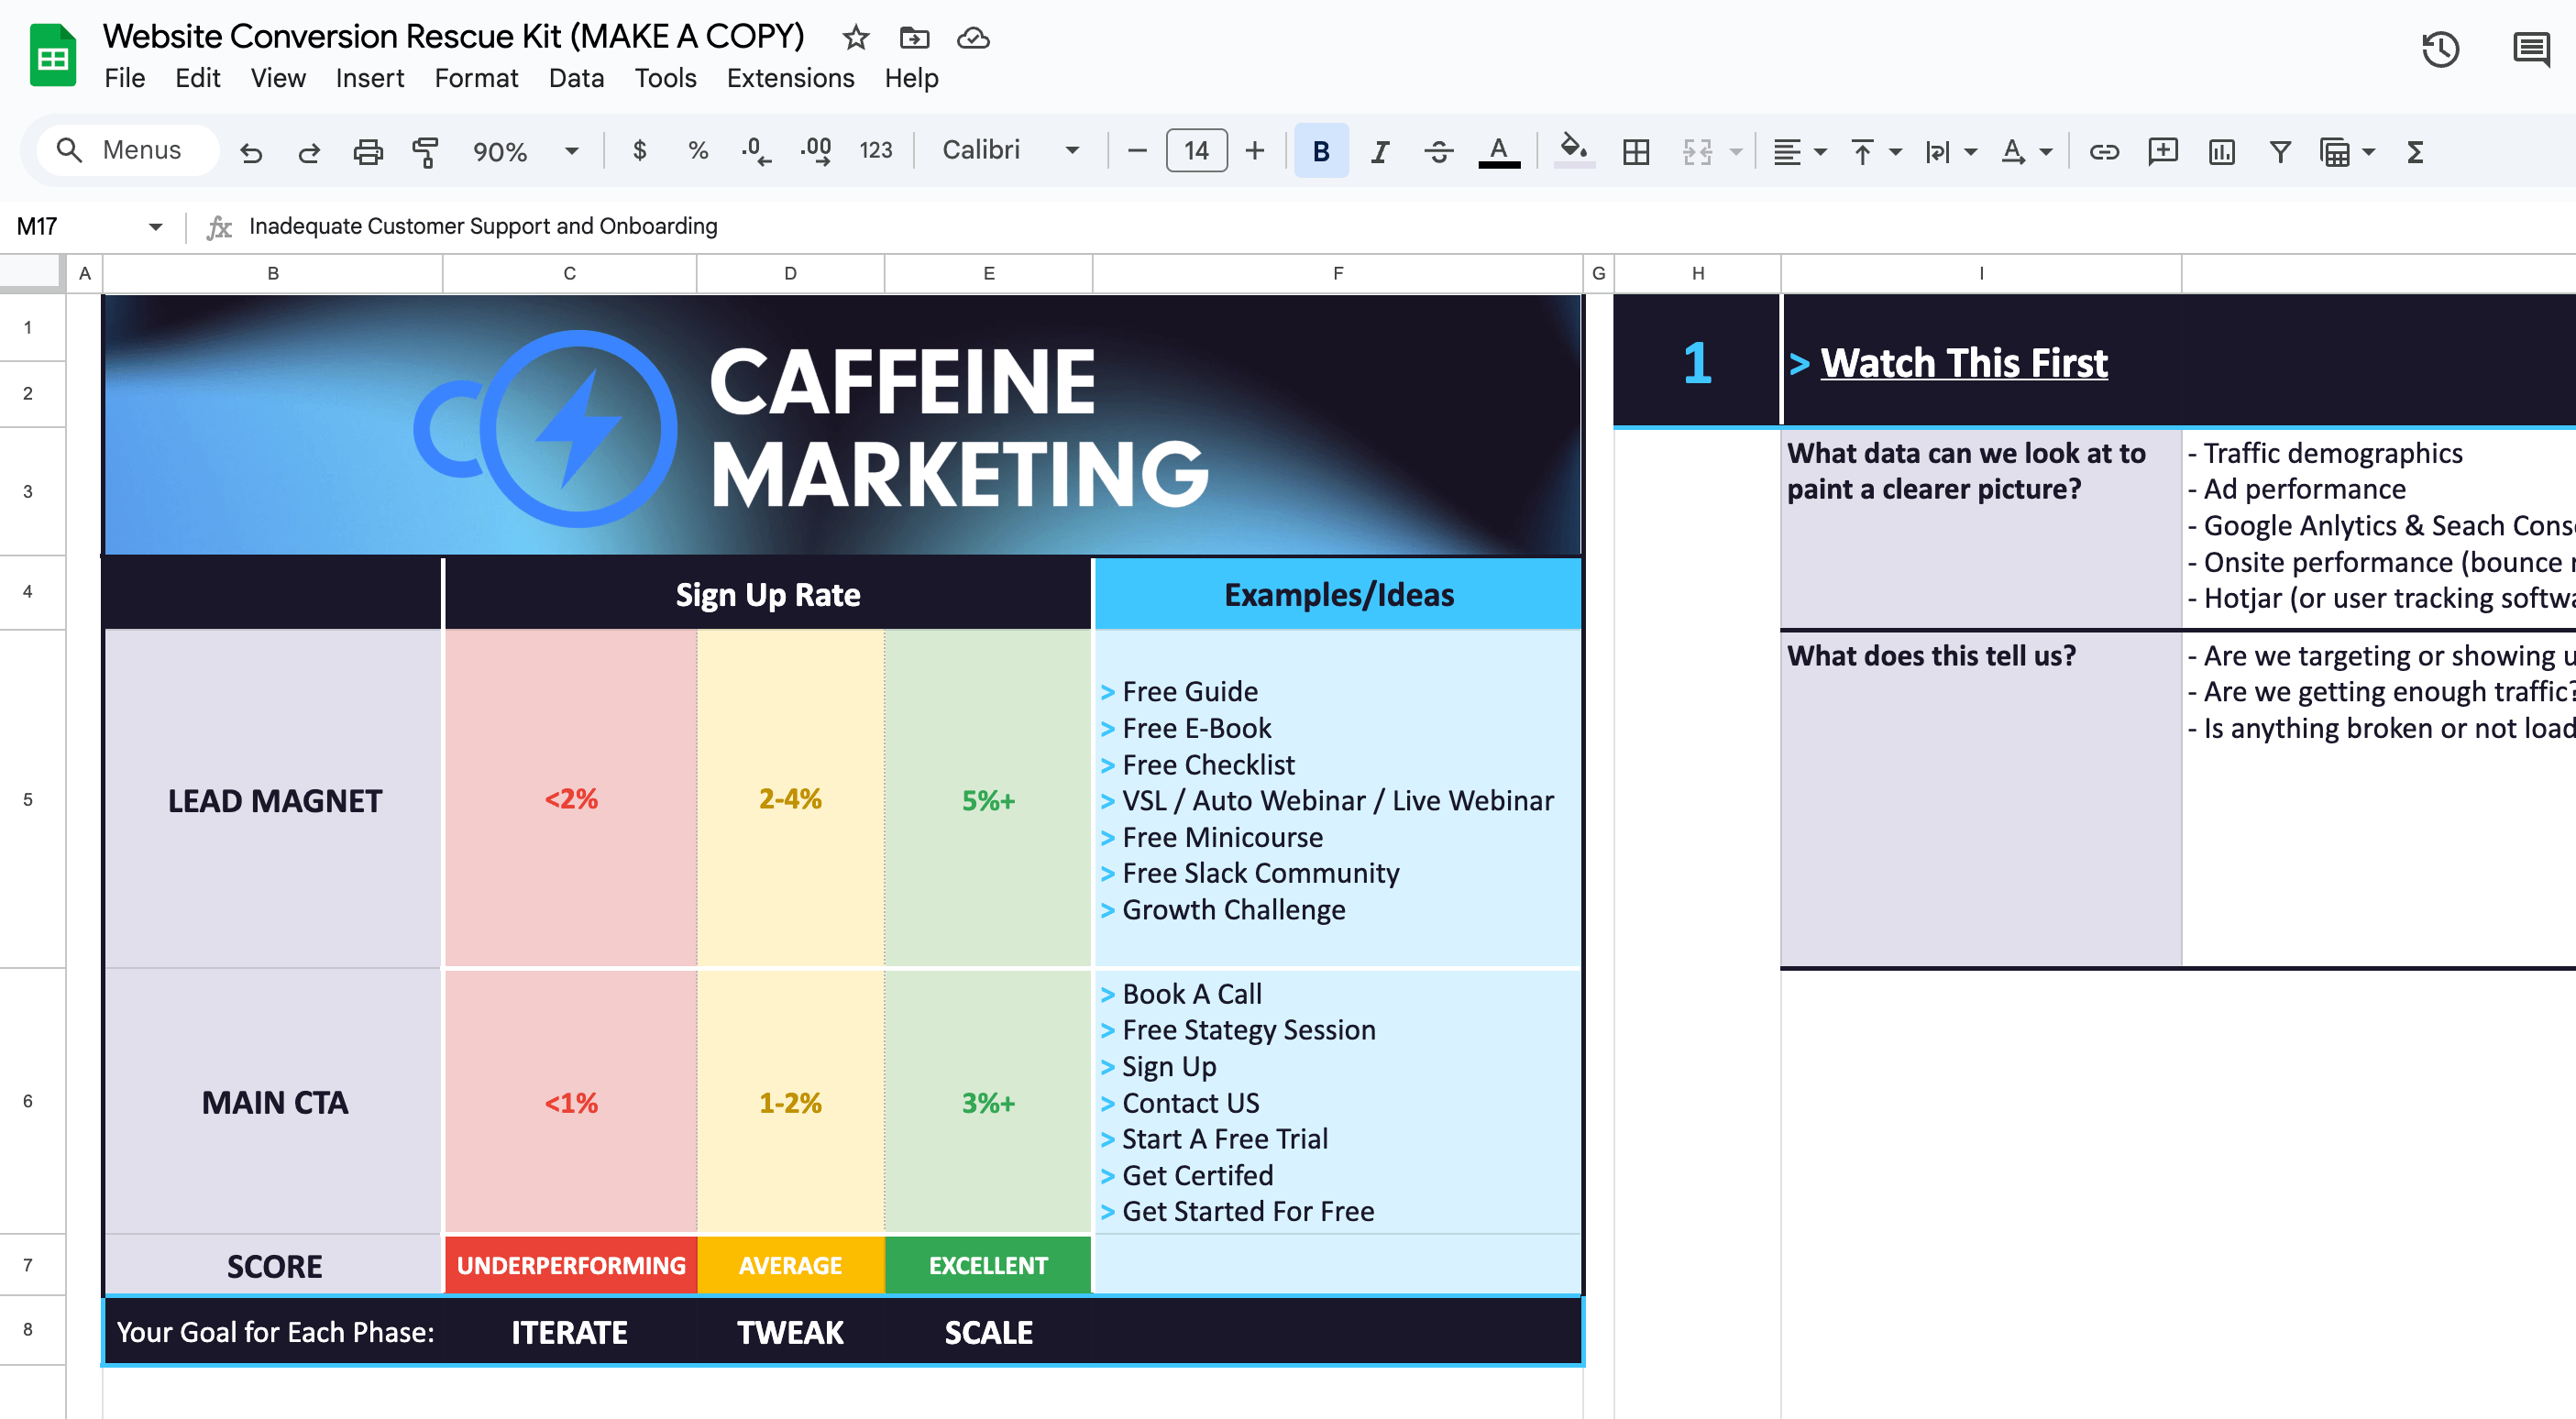Insert a comment

(x=2161, y=151)
